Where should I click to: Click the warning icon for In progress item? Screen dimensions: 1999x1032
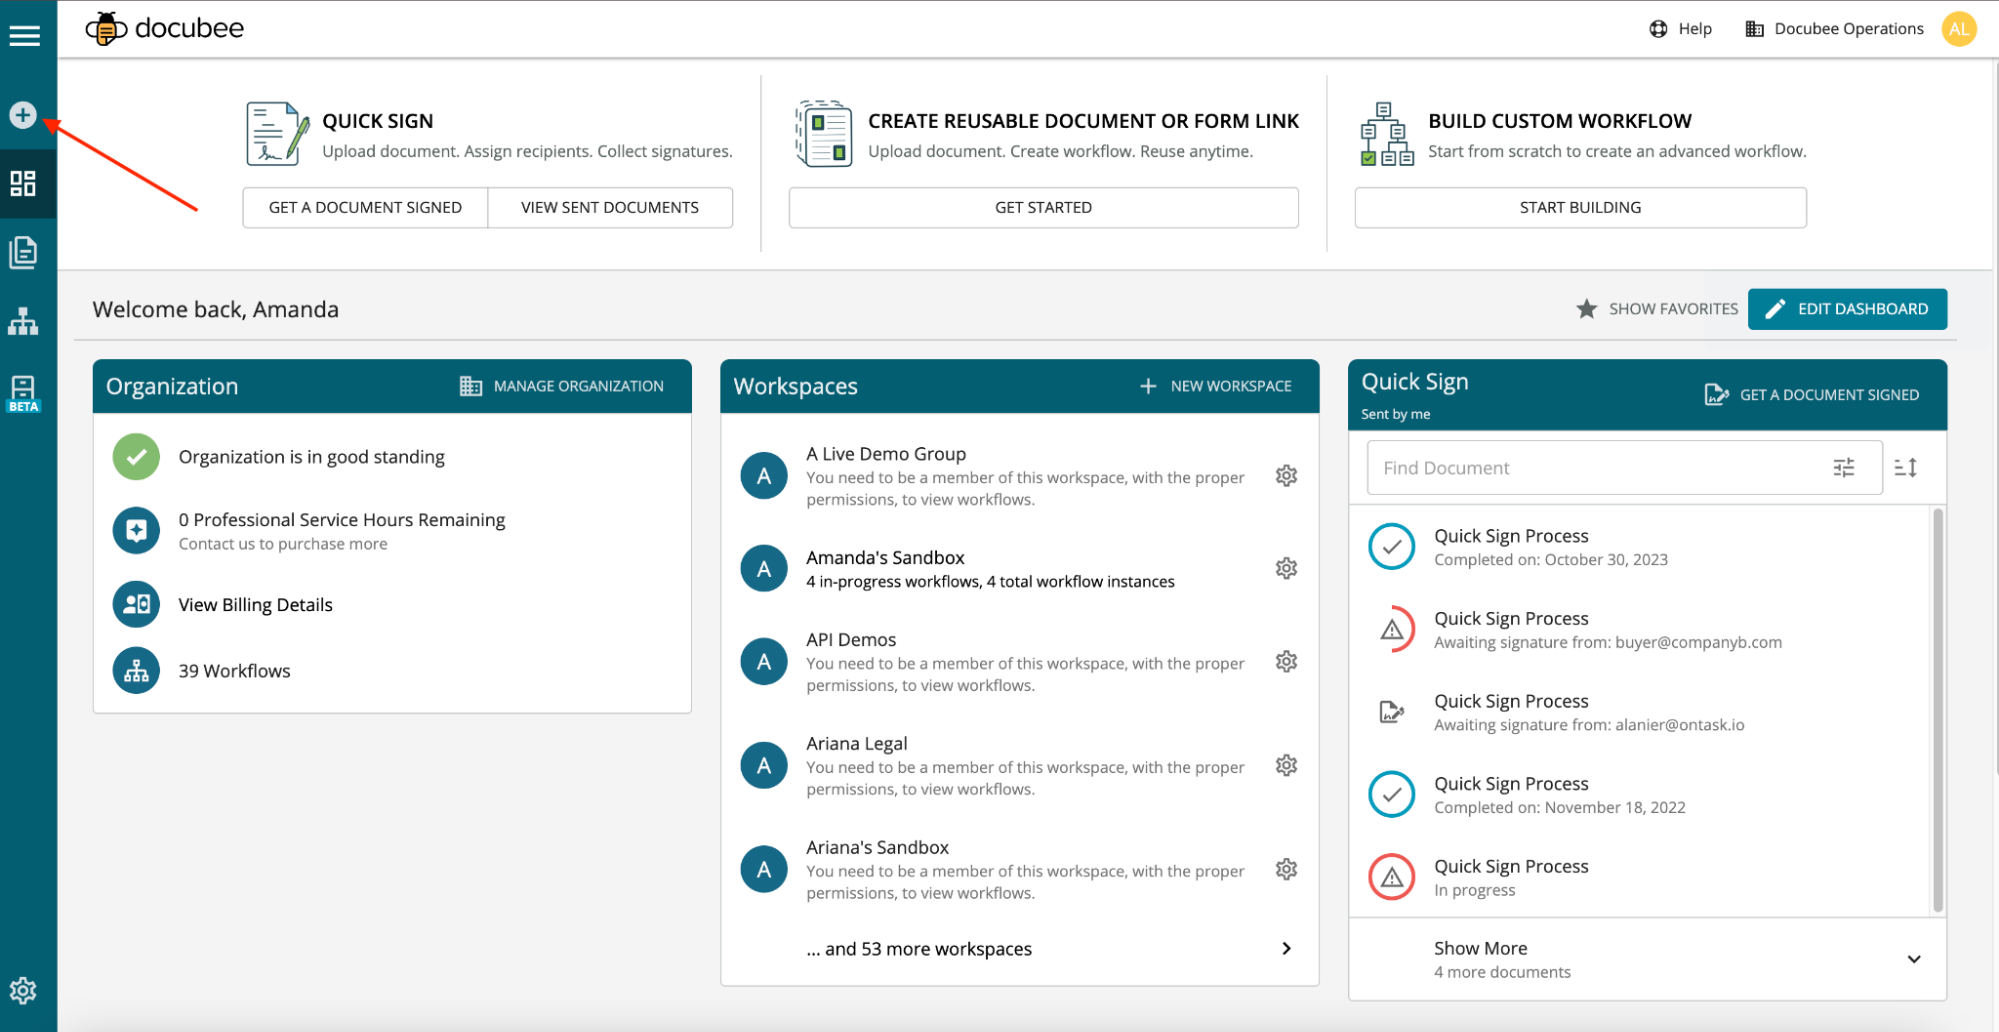coord(1392,878)
